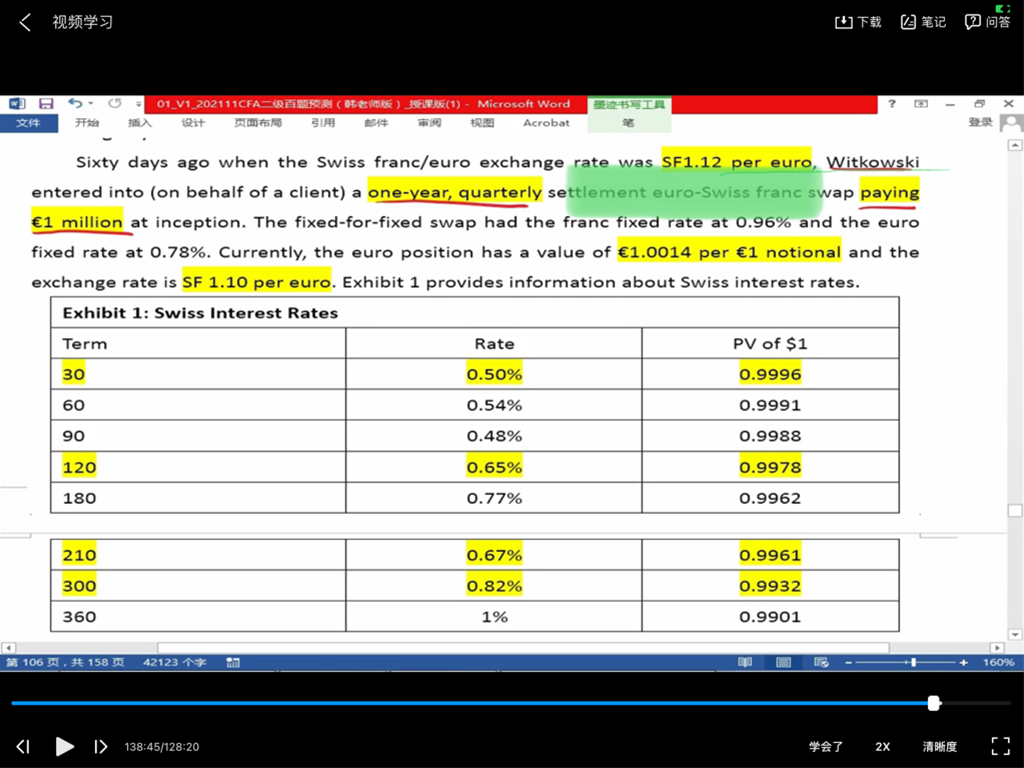Enter fullscreen mode
Viewport: 1024px width, 768px height.
999,746
